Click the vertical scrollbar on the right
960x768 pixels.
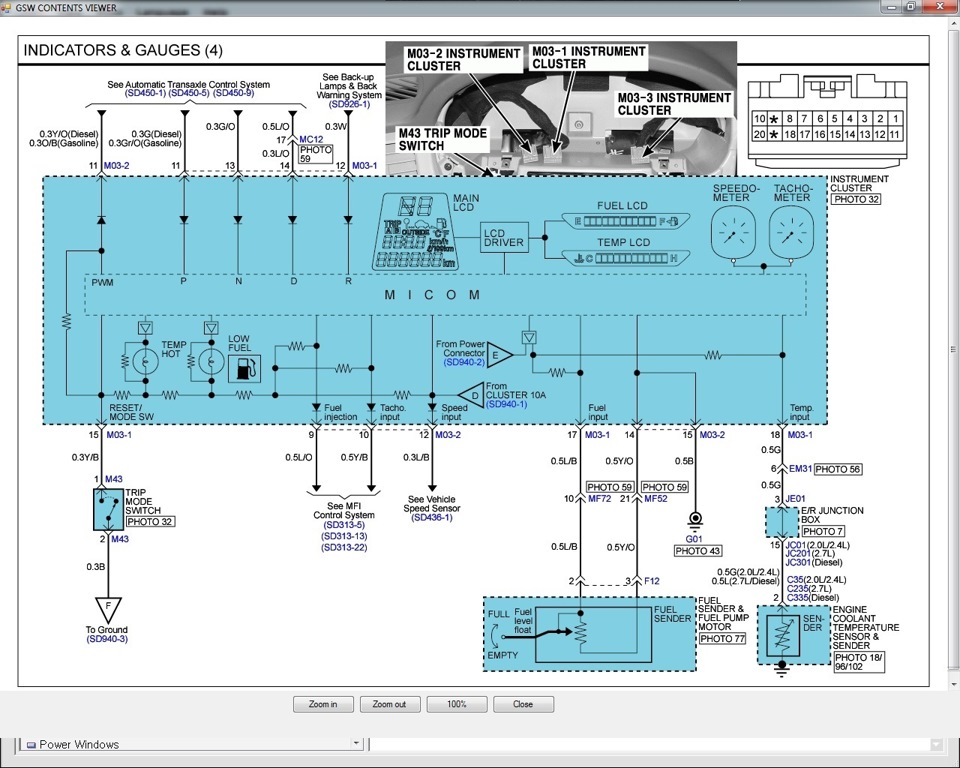953,349
